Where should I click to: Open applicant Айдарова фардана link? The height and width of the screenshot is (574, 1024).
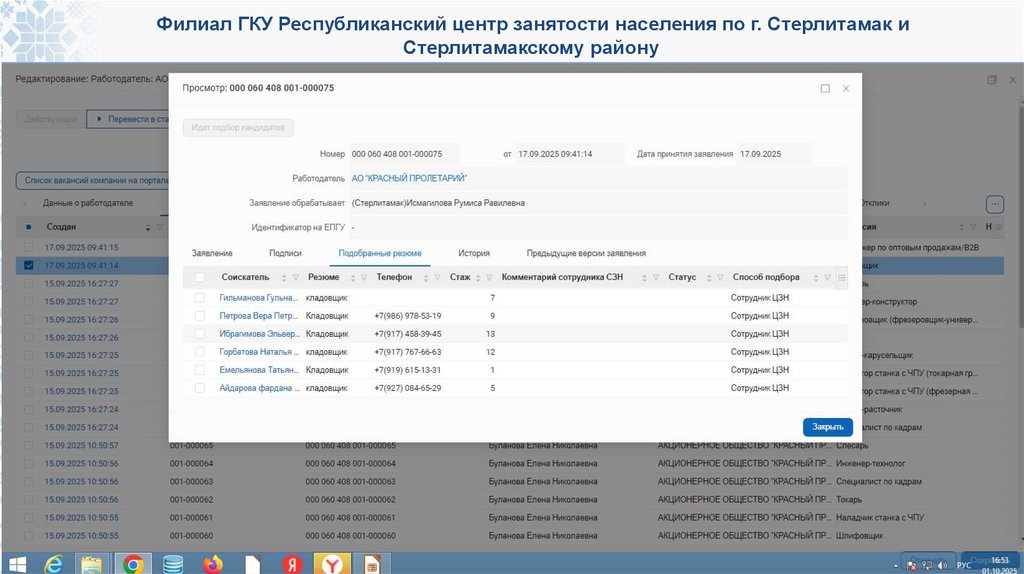259,388
